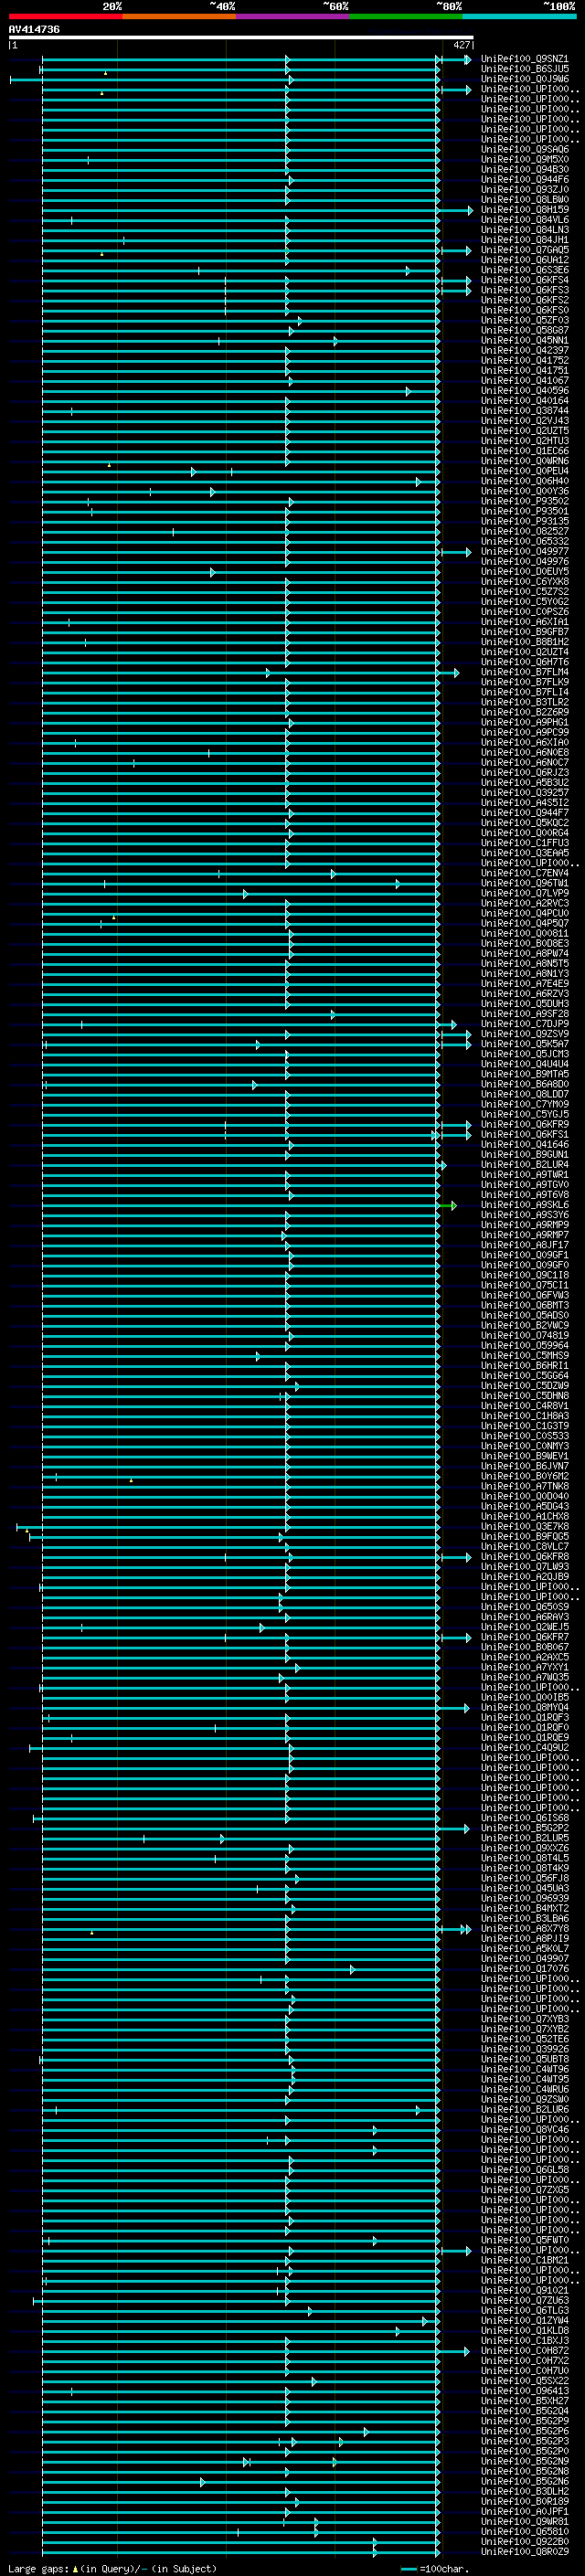Click the purple ~60% identity legend bar
Viewport: 585px width, 2576px height.
(292, 16)
